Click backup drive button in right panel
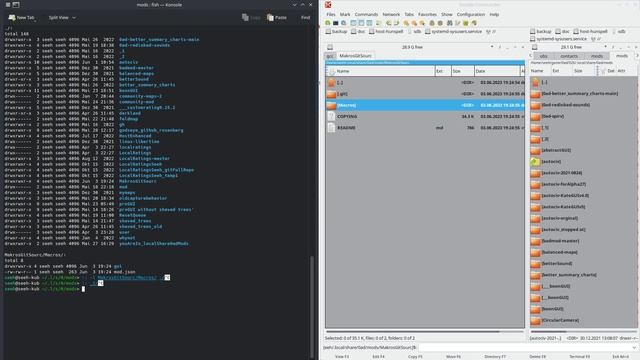This screenshot has height=360, width=640. (541, 31)
